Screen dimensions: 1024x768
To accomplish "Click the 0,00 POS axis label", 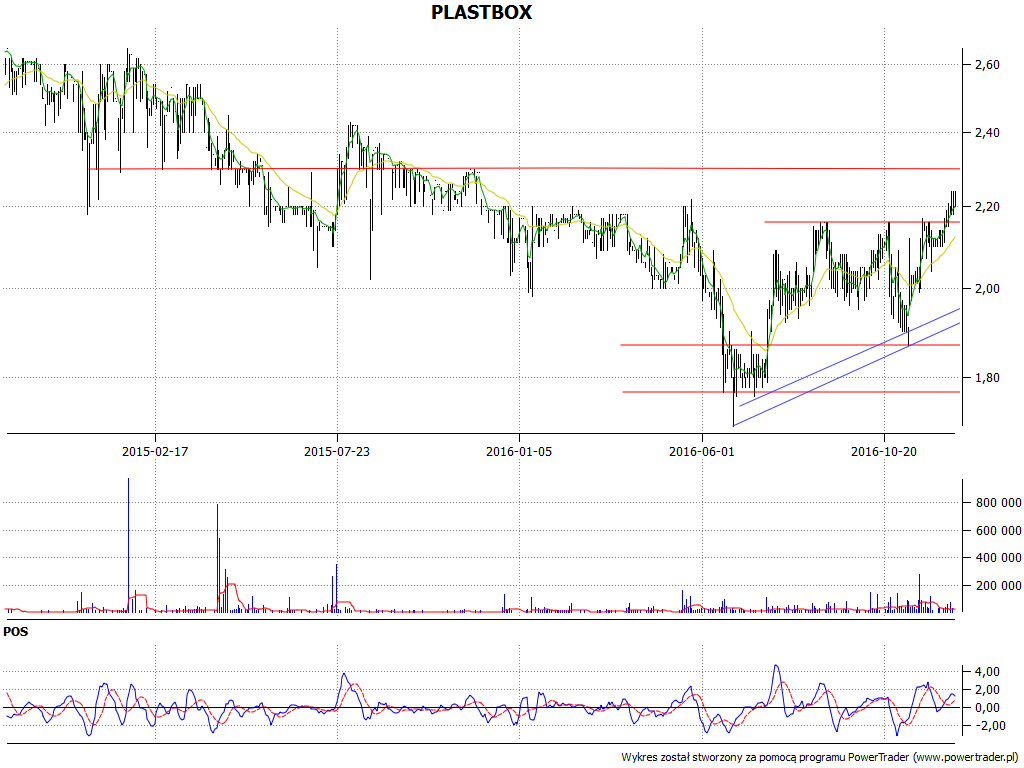I will coord(986,708).
